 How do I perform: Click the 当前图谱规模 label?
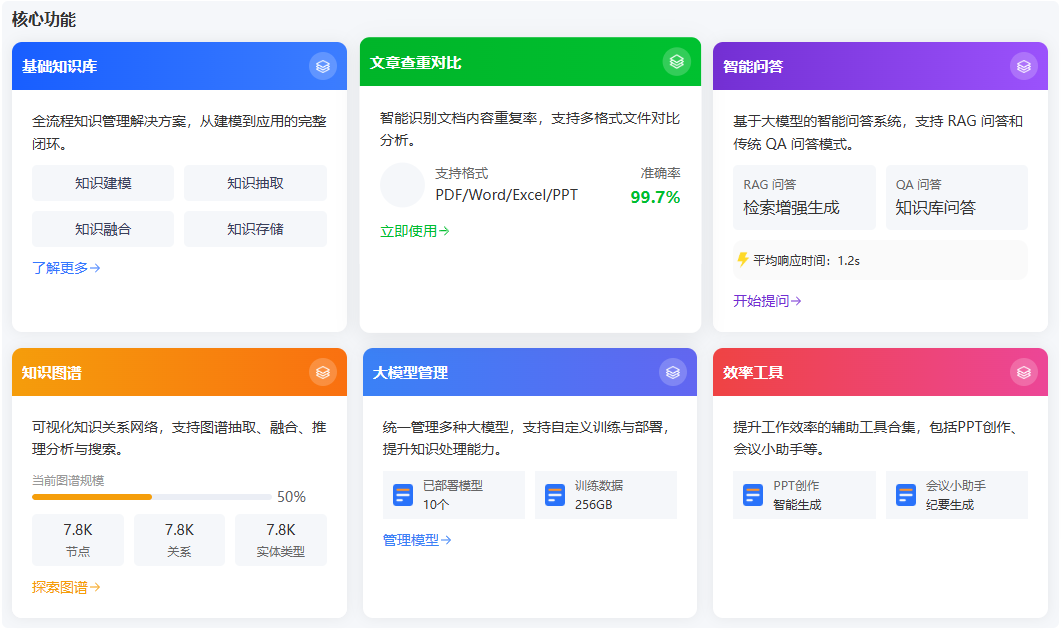[x=68, y=481]
